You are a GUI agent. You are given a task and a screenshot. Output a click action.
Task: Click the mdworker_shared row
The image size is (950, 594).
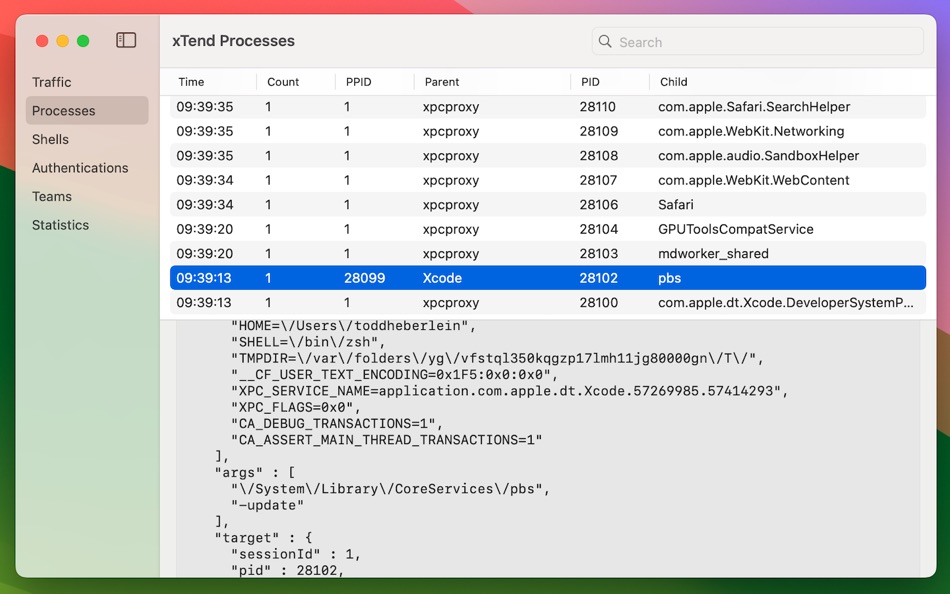[x=500, y=253]
